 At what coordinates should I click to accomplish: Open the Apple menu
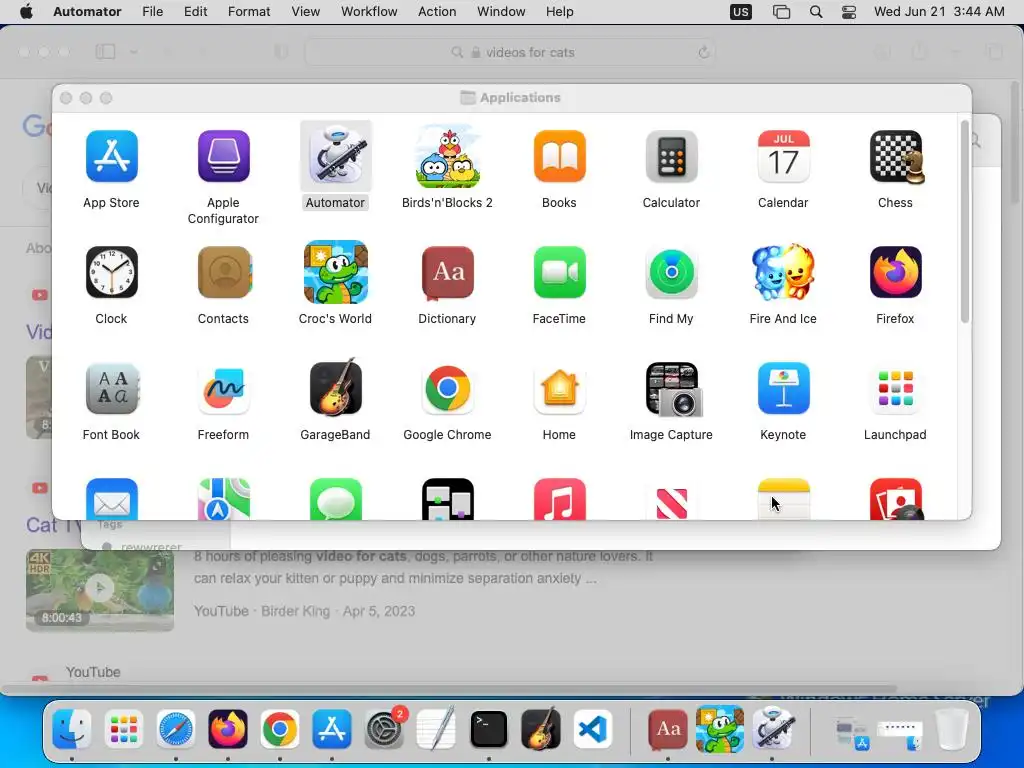click(26, 12)
